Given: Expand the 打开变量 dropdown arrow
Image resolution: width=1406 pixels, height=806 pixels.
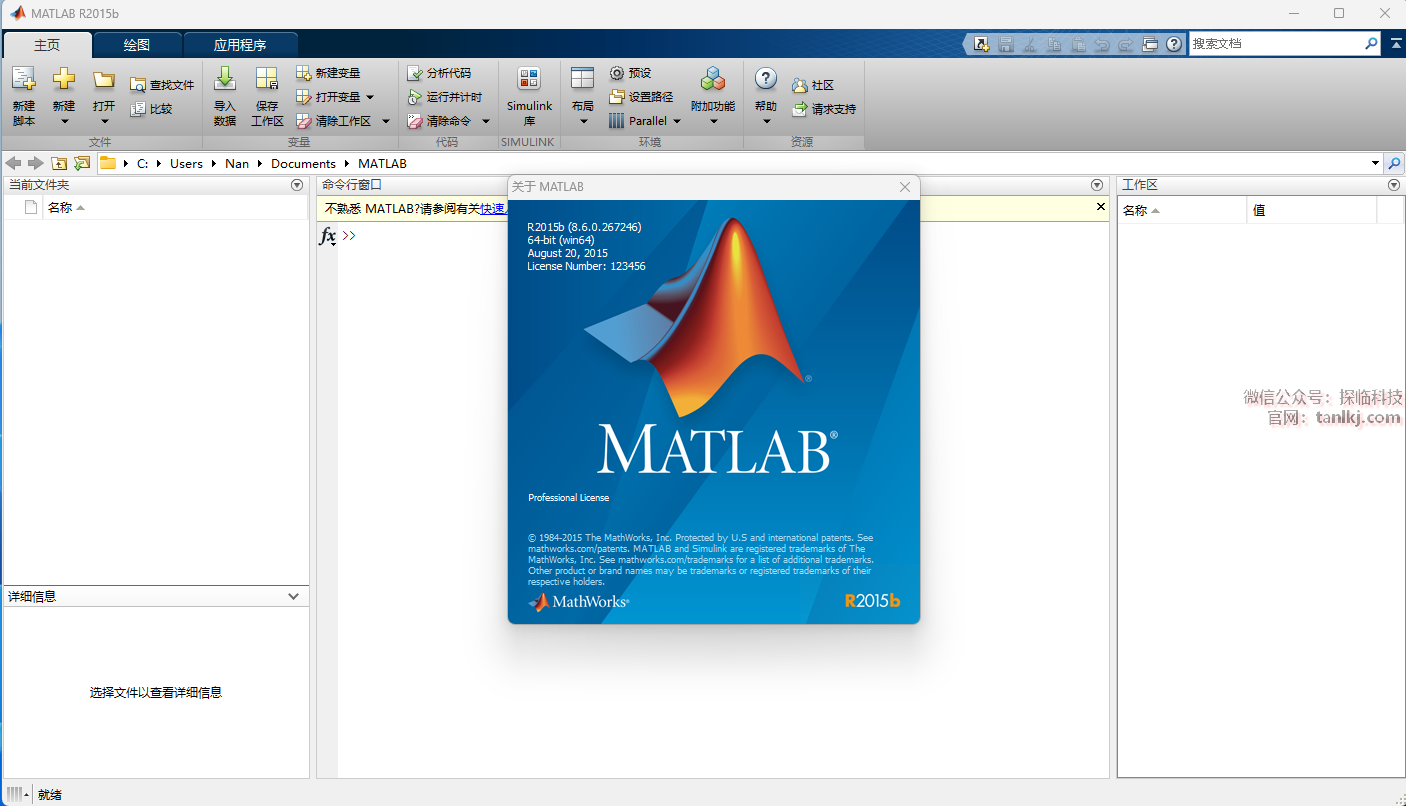Looking at the screenshot, I should (x=370, y=97).
